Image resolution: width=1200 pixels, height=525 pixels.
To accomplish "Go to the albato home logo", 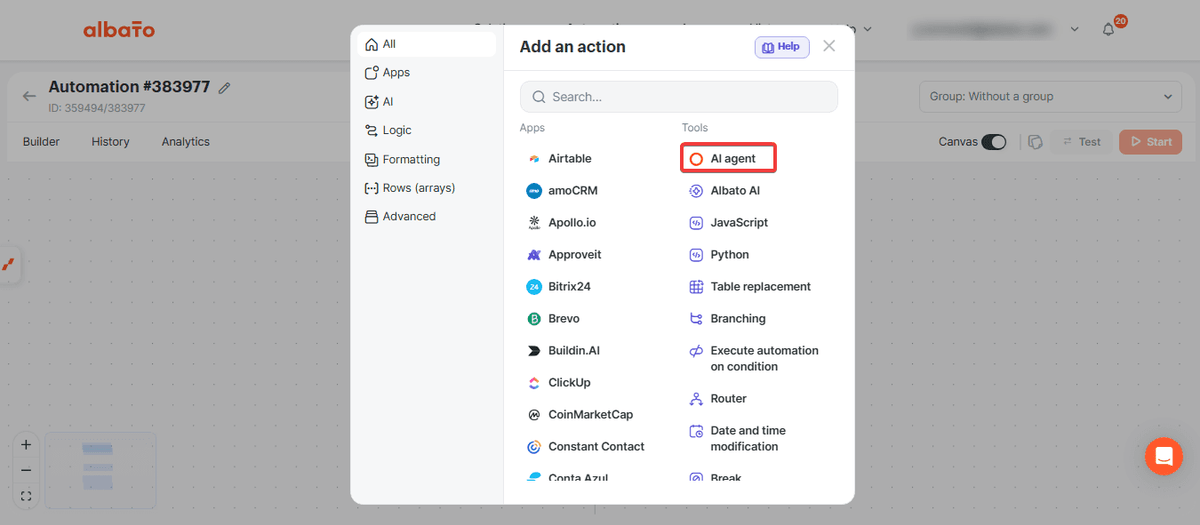I will 119,30.
